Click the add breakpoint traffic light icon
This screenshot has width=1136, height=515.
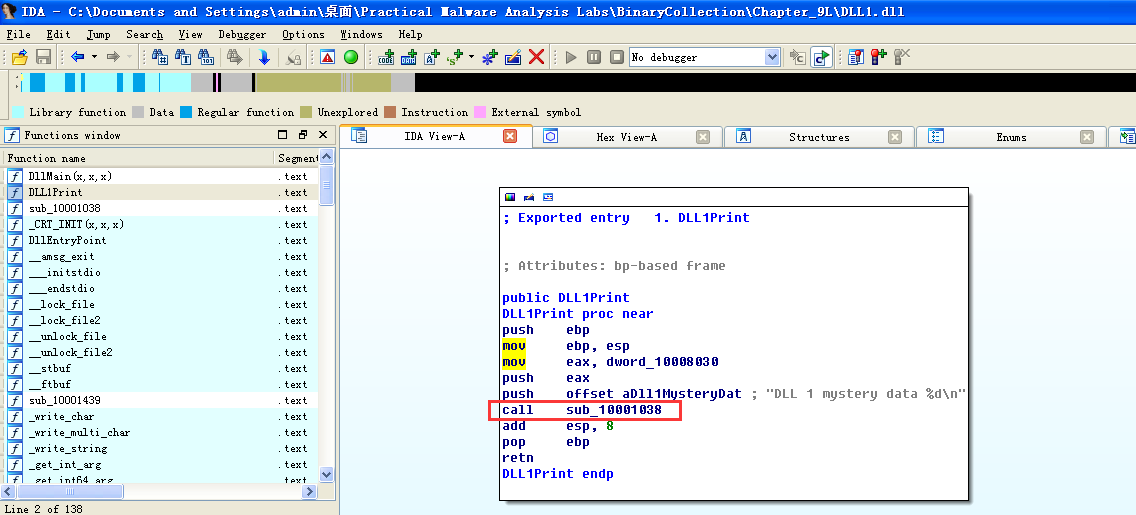coord(879,56)
